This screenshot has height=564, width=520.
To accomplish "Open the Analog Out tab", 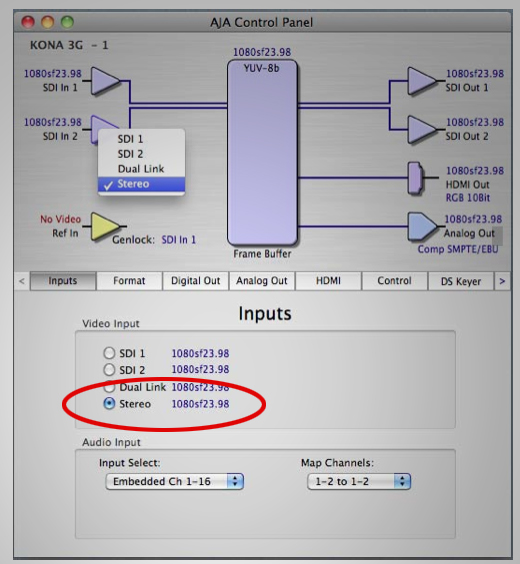I will pos(262,281).
